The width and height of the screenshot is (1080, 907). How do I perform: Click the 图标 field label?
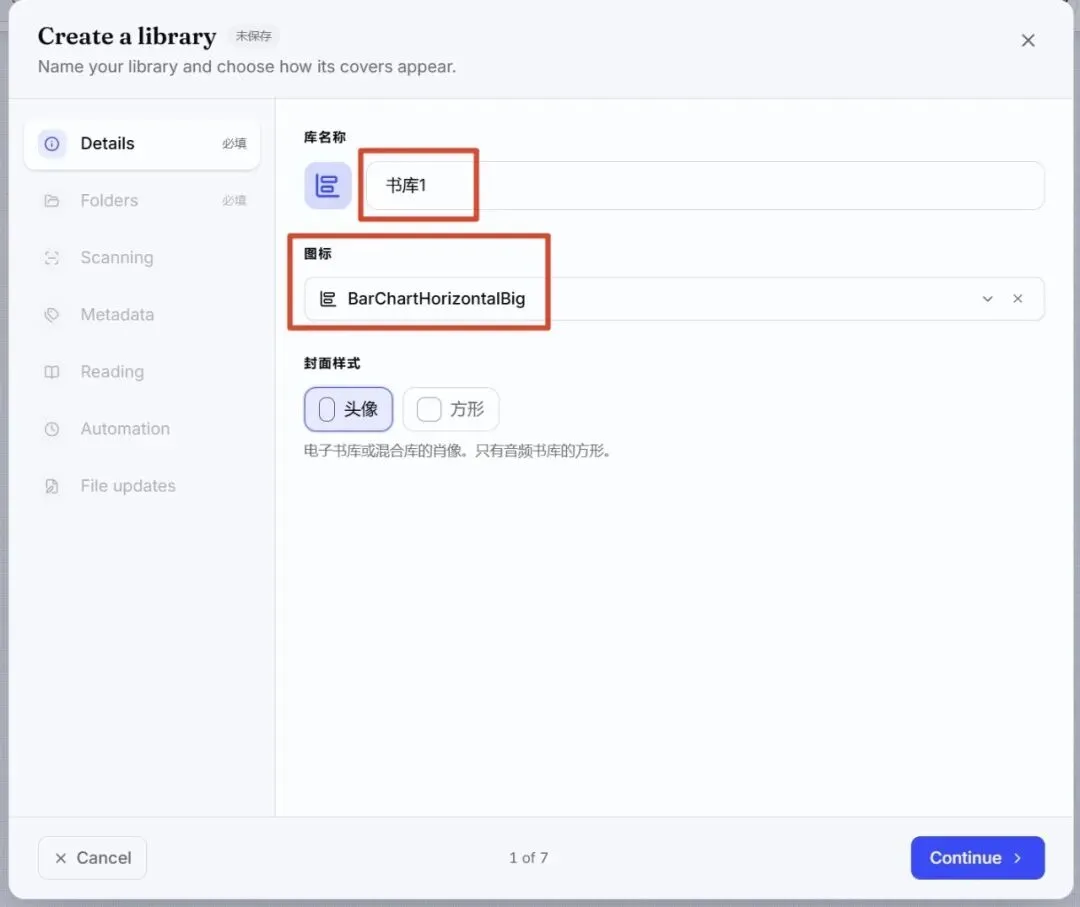pos(318,253)
